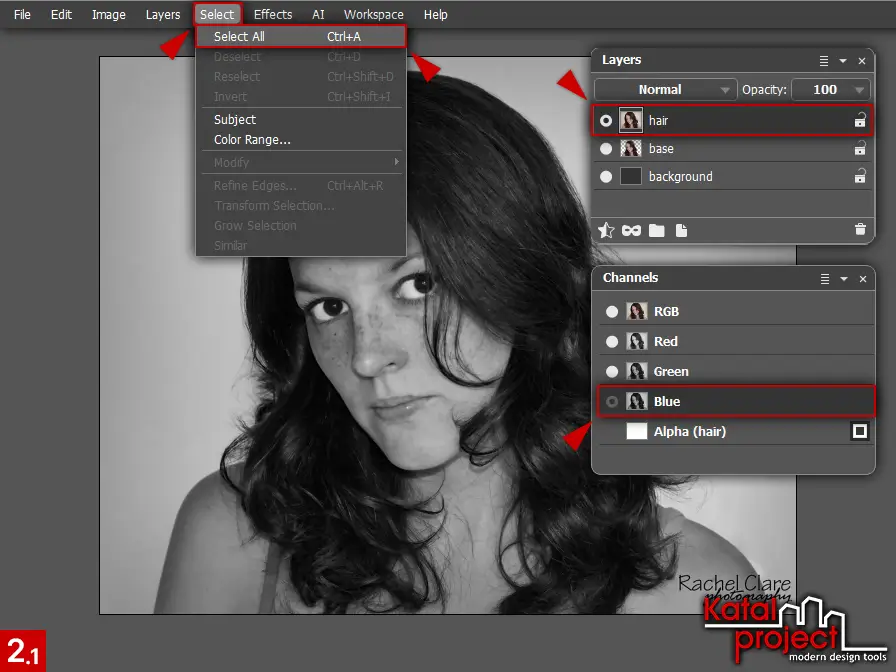Open the Normal blend mode dropdown
Screen dimensions: 896x672
tap(664, 89)
